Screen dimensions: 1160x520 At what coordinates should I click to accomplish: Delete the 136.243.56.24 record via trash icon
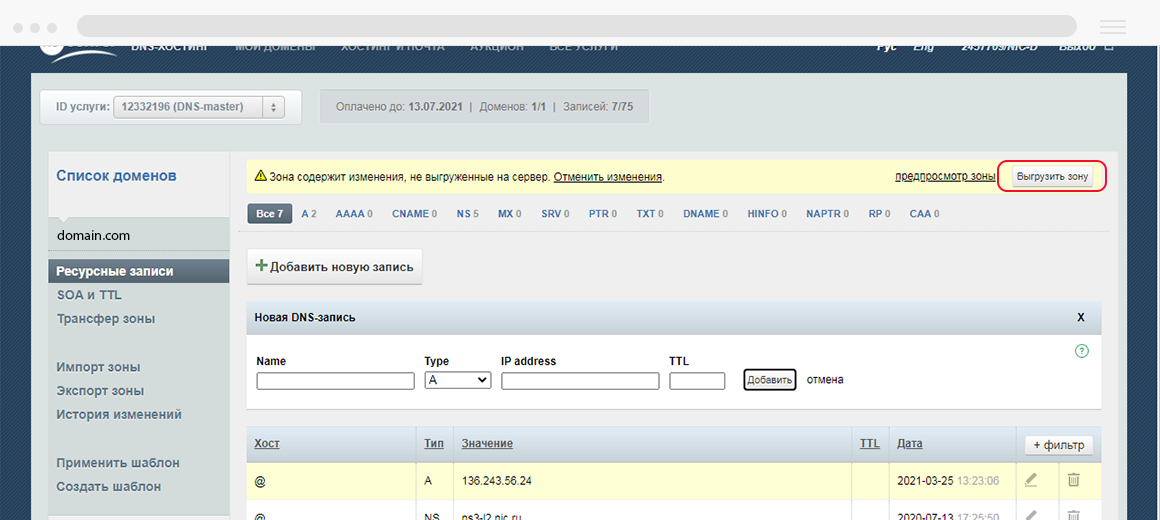coord(1073,480)
